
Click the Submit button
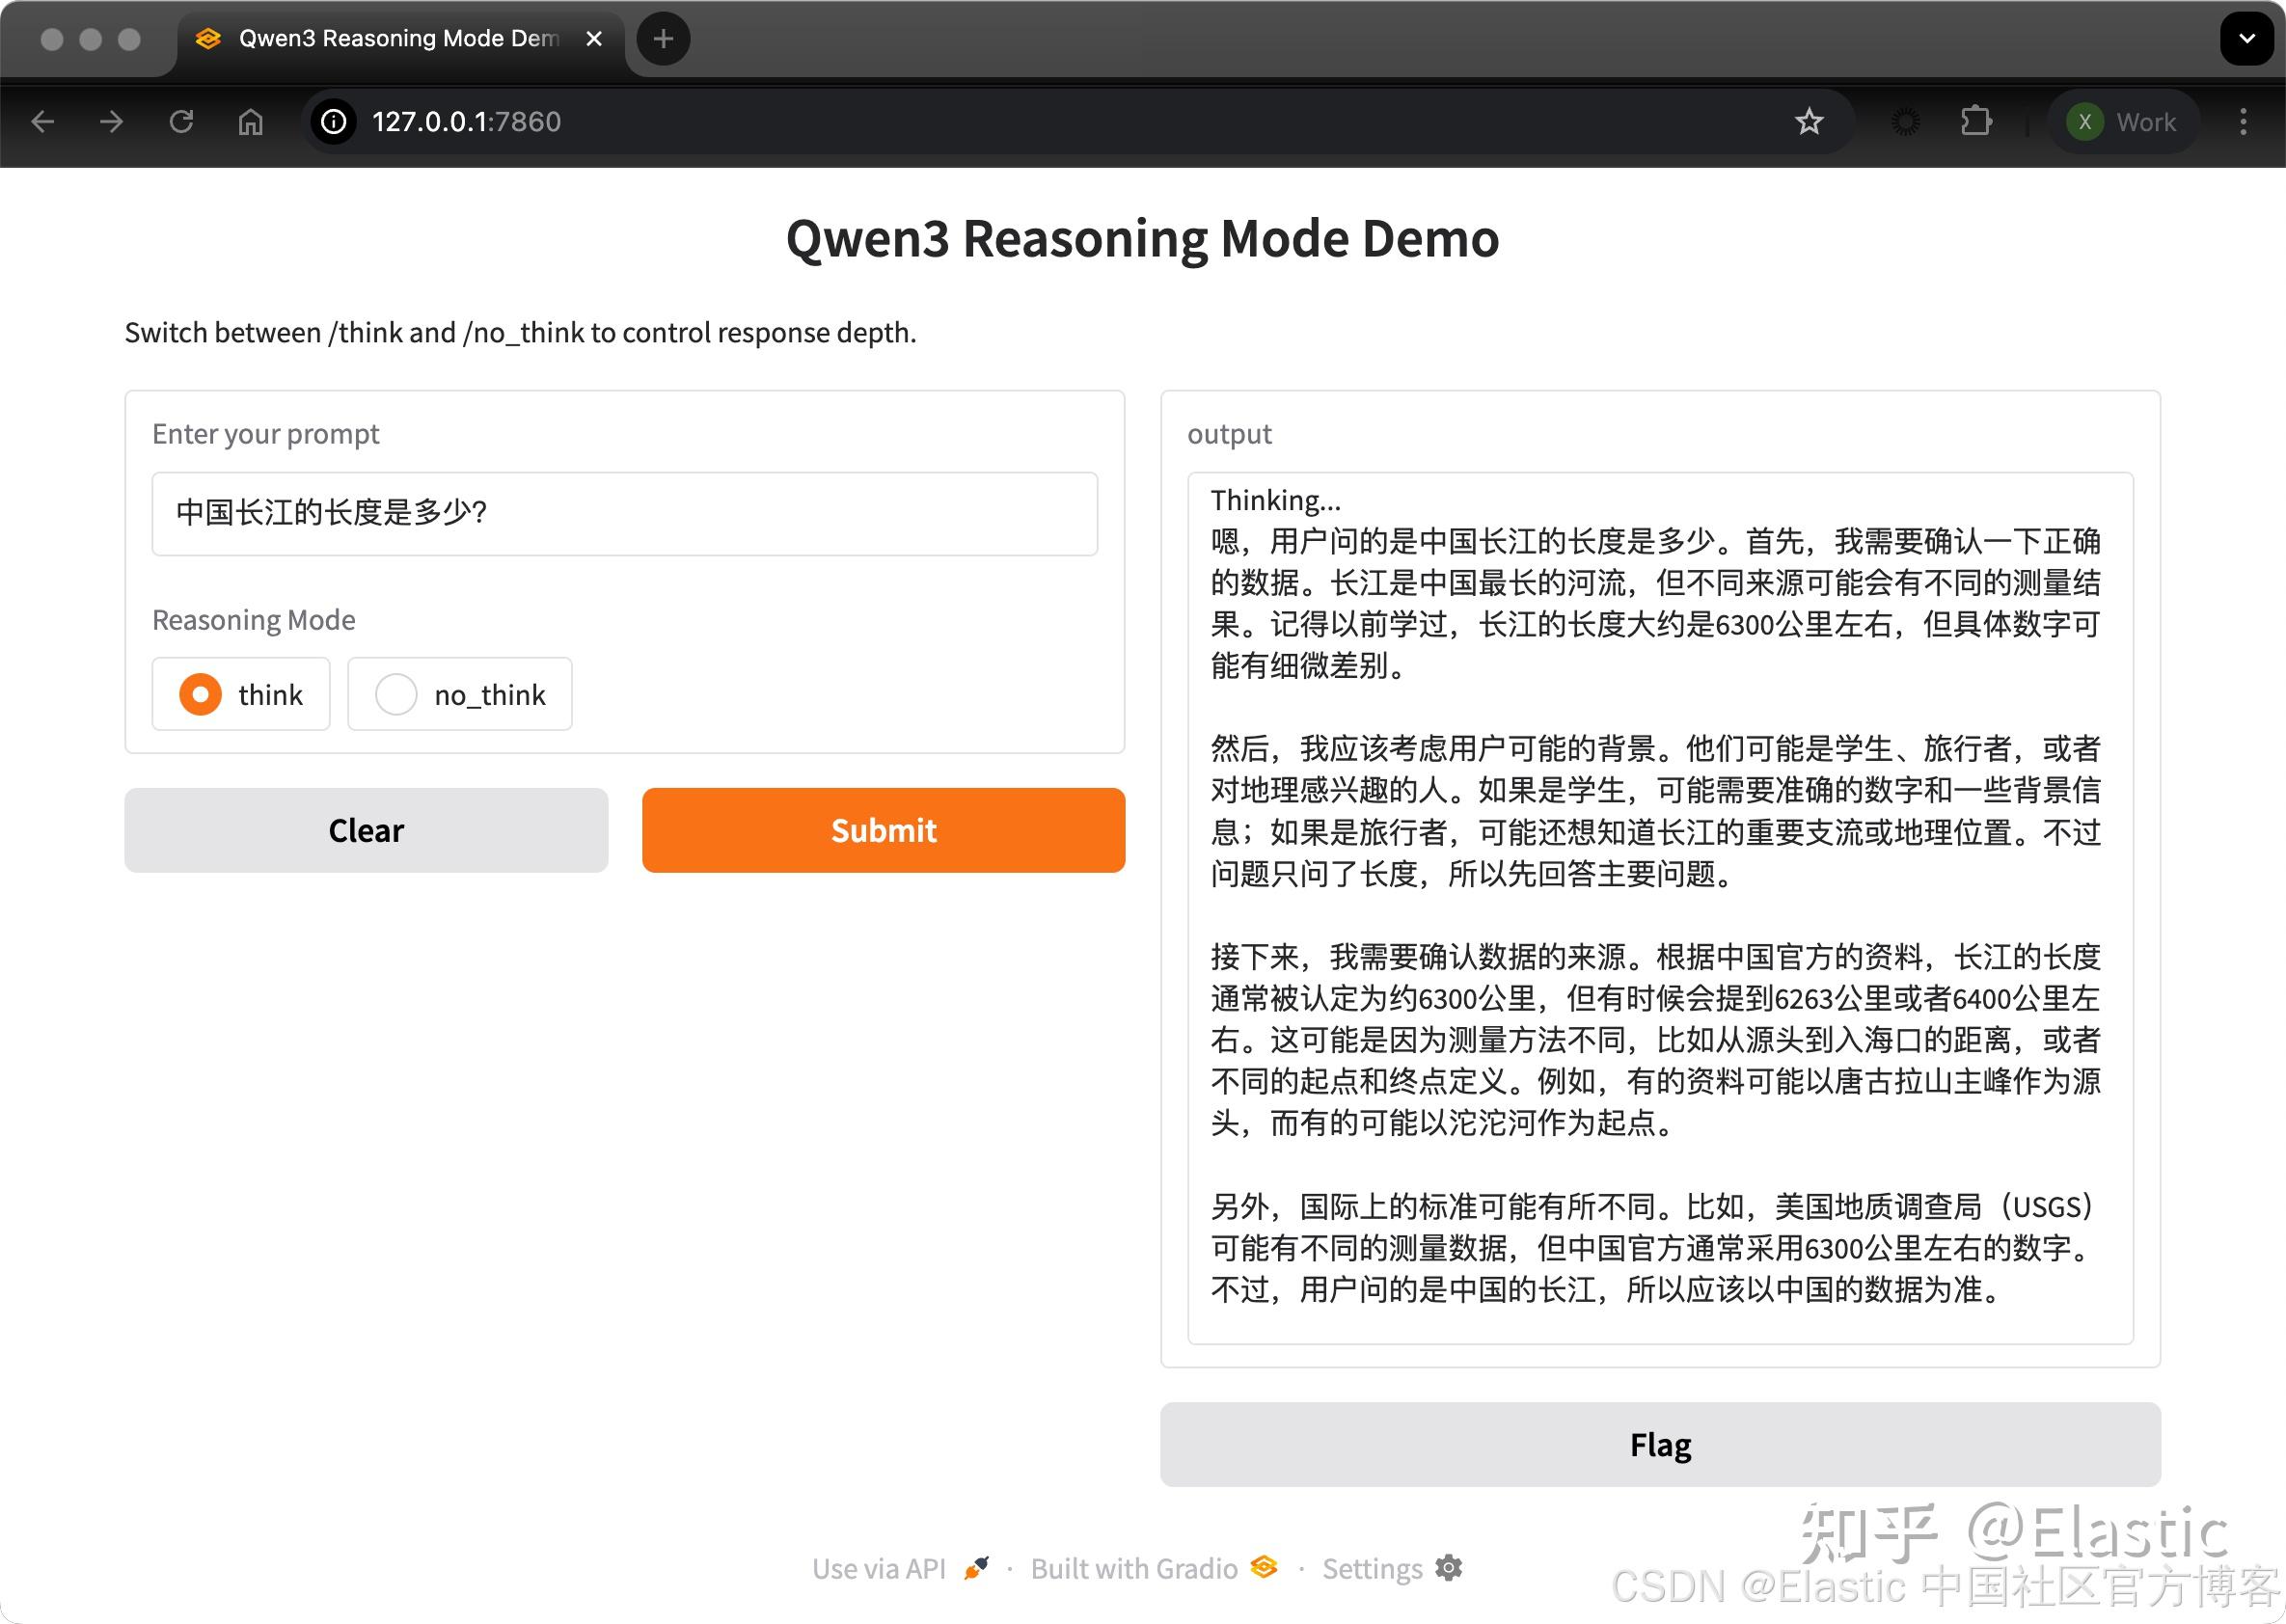pos(882,830)
